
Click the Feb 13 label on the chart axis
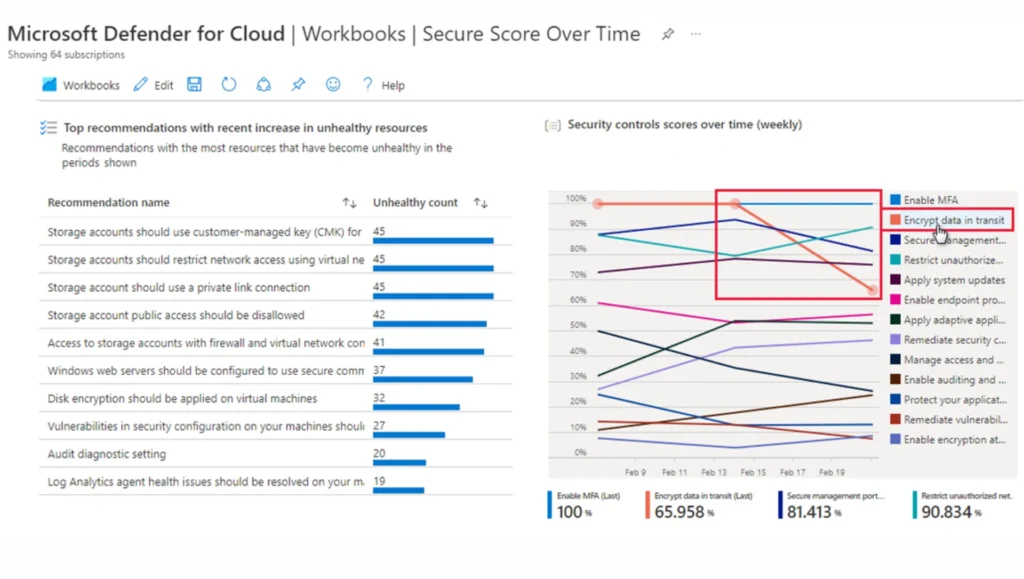point(714,472)
